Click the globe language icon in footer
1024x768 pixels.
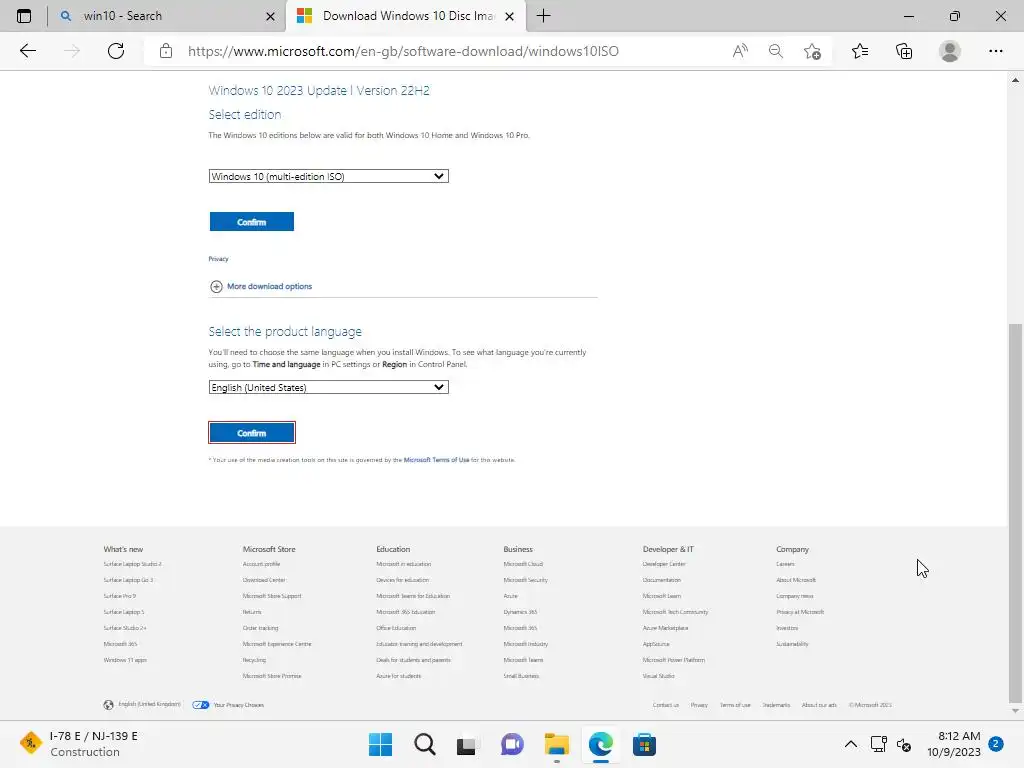click(x=108, y=705)
